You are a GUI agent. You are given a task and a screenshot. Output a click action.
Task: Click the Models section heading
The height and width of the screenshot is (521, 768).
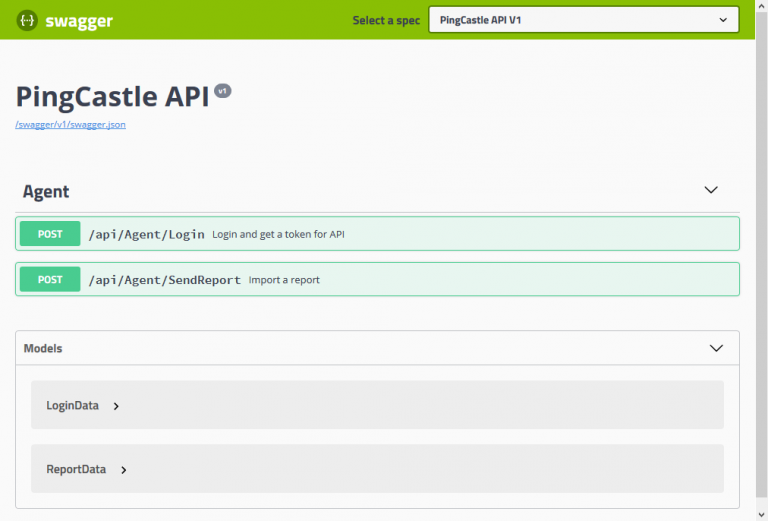pyautogui.click(x=43, y=348)
